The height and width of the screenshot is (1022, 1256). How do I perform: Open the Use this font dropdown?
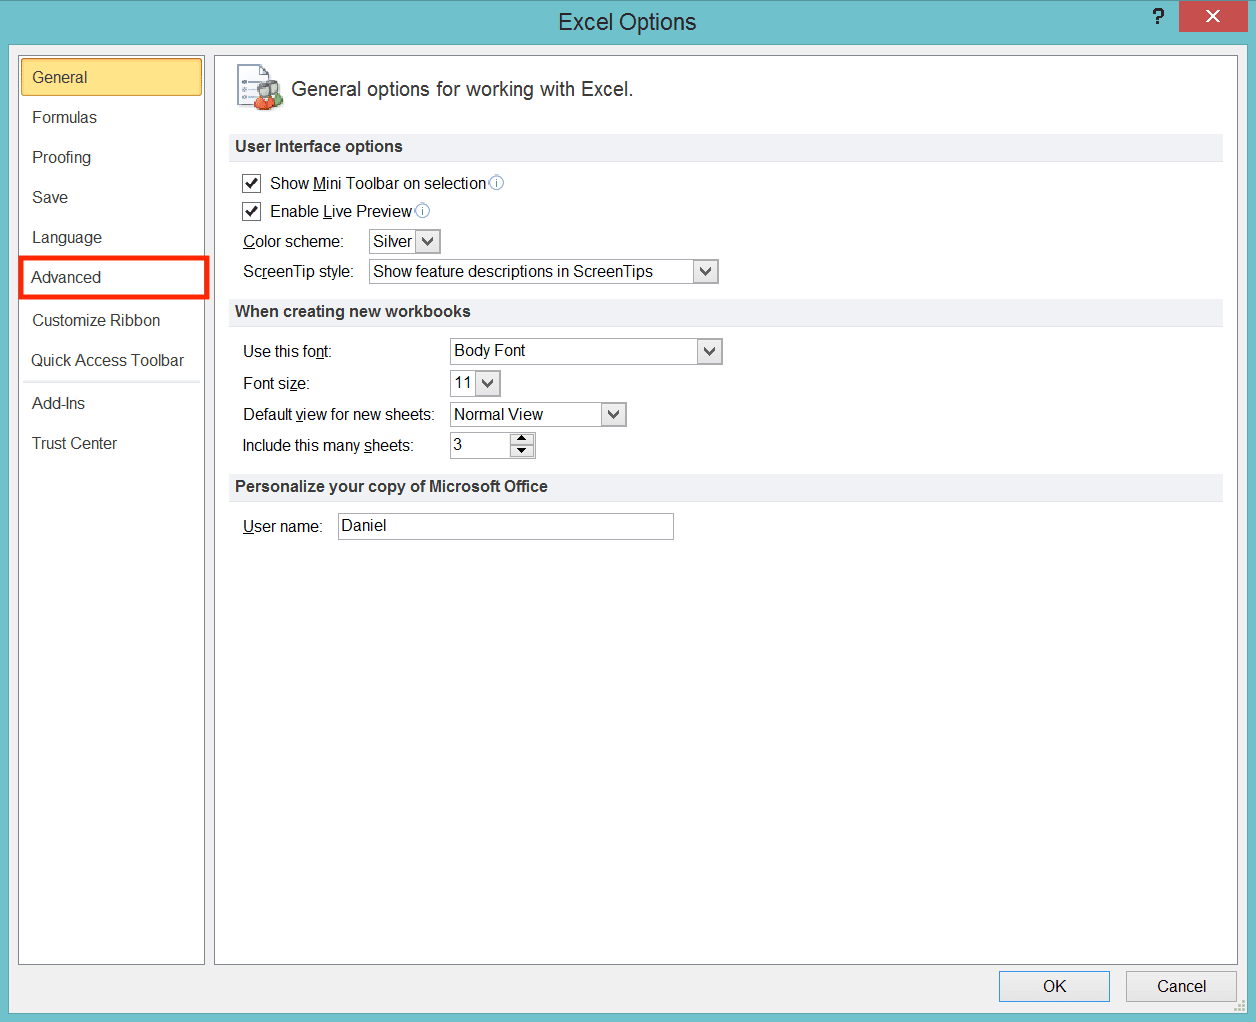coord(709,351)
